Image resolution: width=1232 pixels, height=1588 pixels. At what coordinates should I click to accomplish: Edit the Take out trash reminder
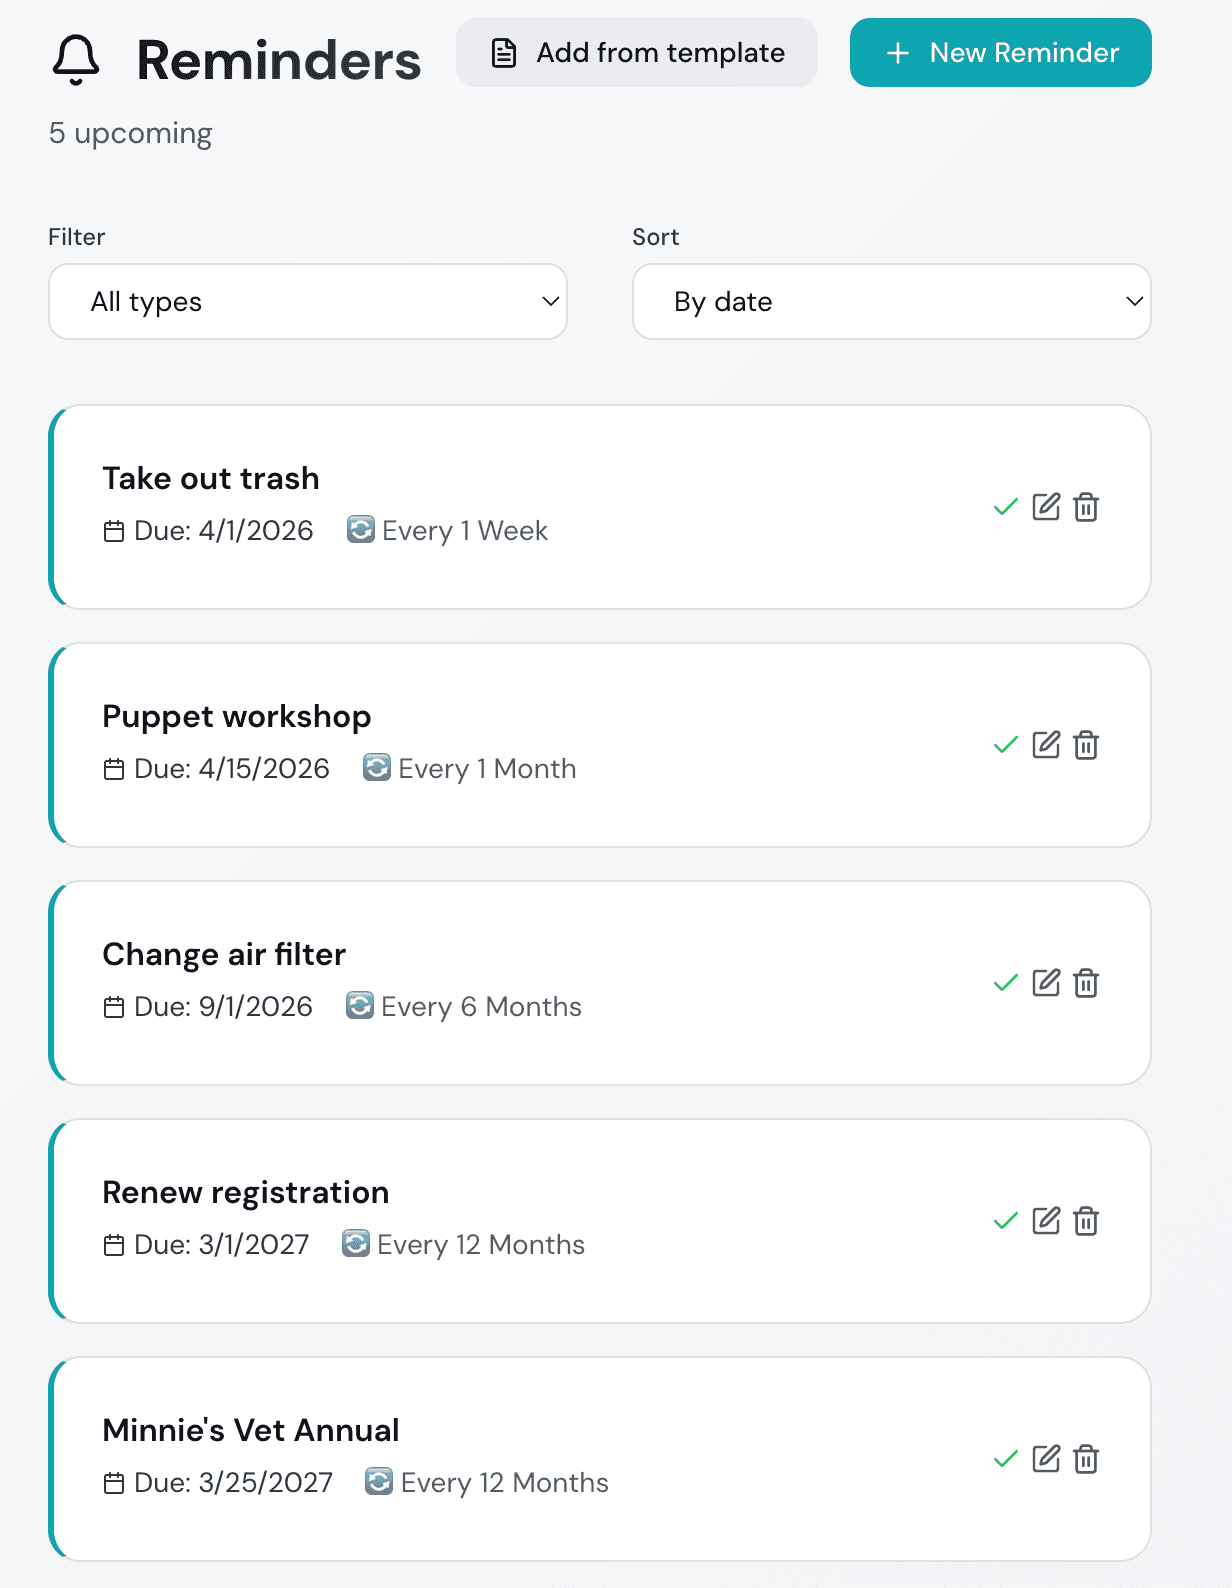point(1046,507)
